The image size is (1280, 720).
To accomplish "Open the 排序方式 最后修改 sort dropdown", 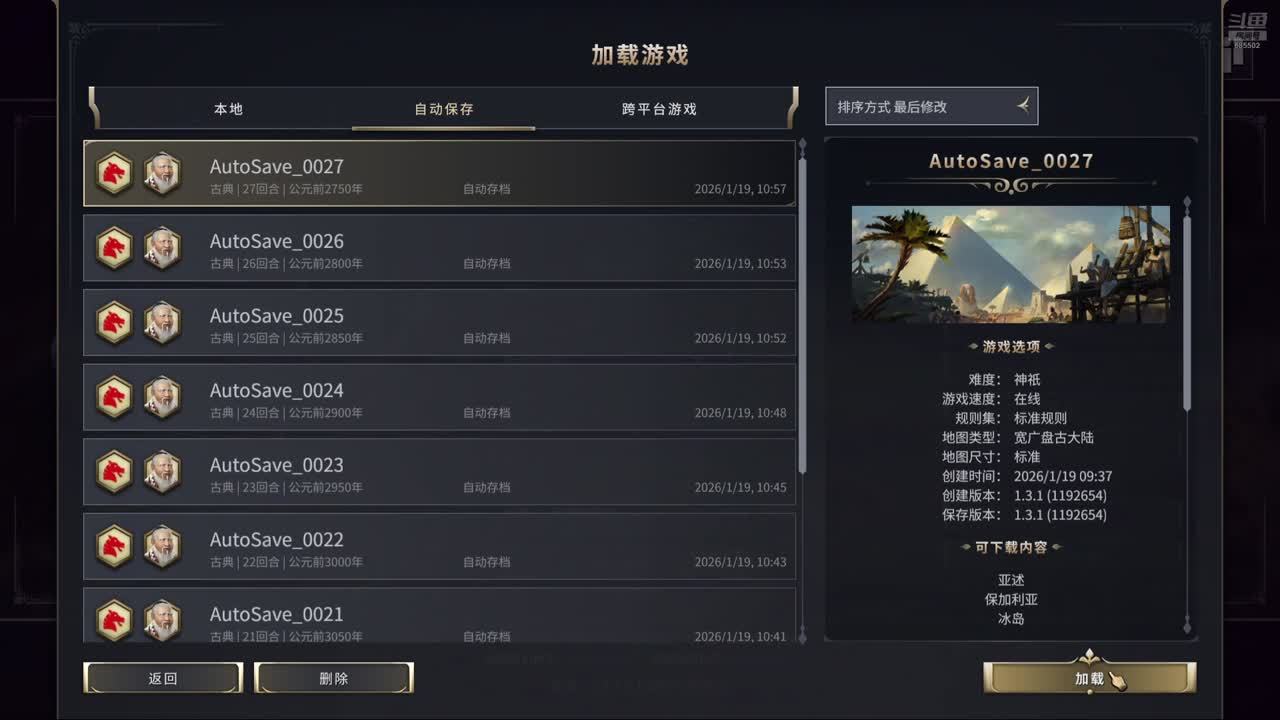I will (931, 106).
